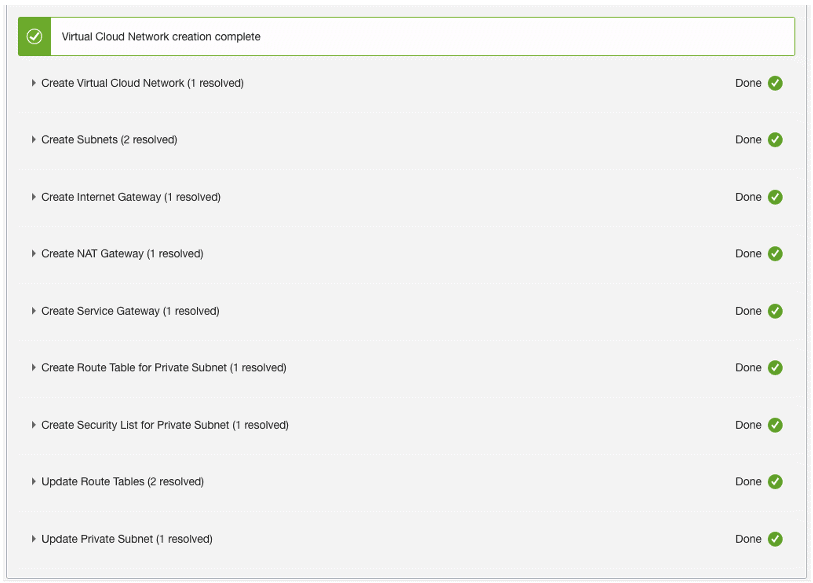This screenshot has height=583, width=813.
Task: Click the Update Private Subnet label
Action: 126,539
